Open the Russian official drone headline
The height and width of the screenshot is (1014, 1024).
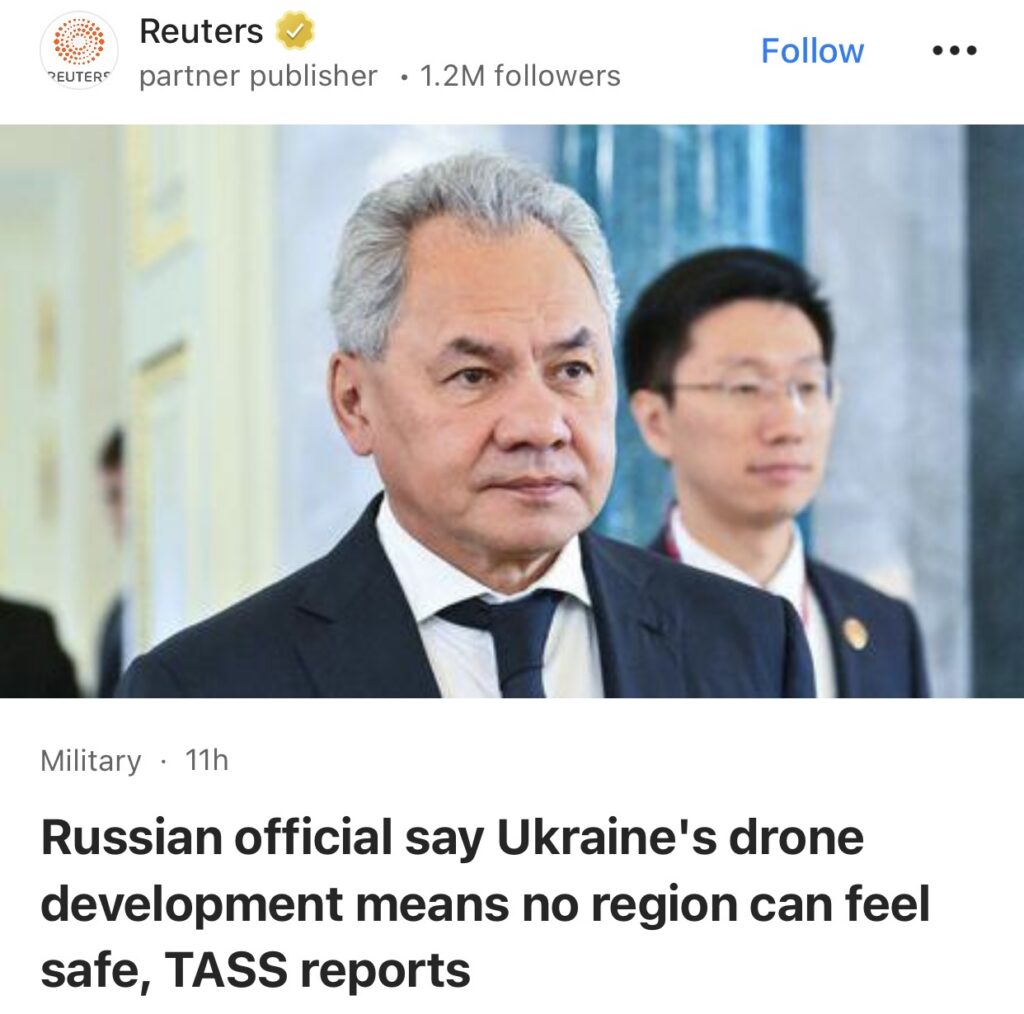[x=485, y=903]
